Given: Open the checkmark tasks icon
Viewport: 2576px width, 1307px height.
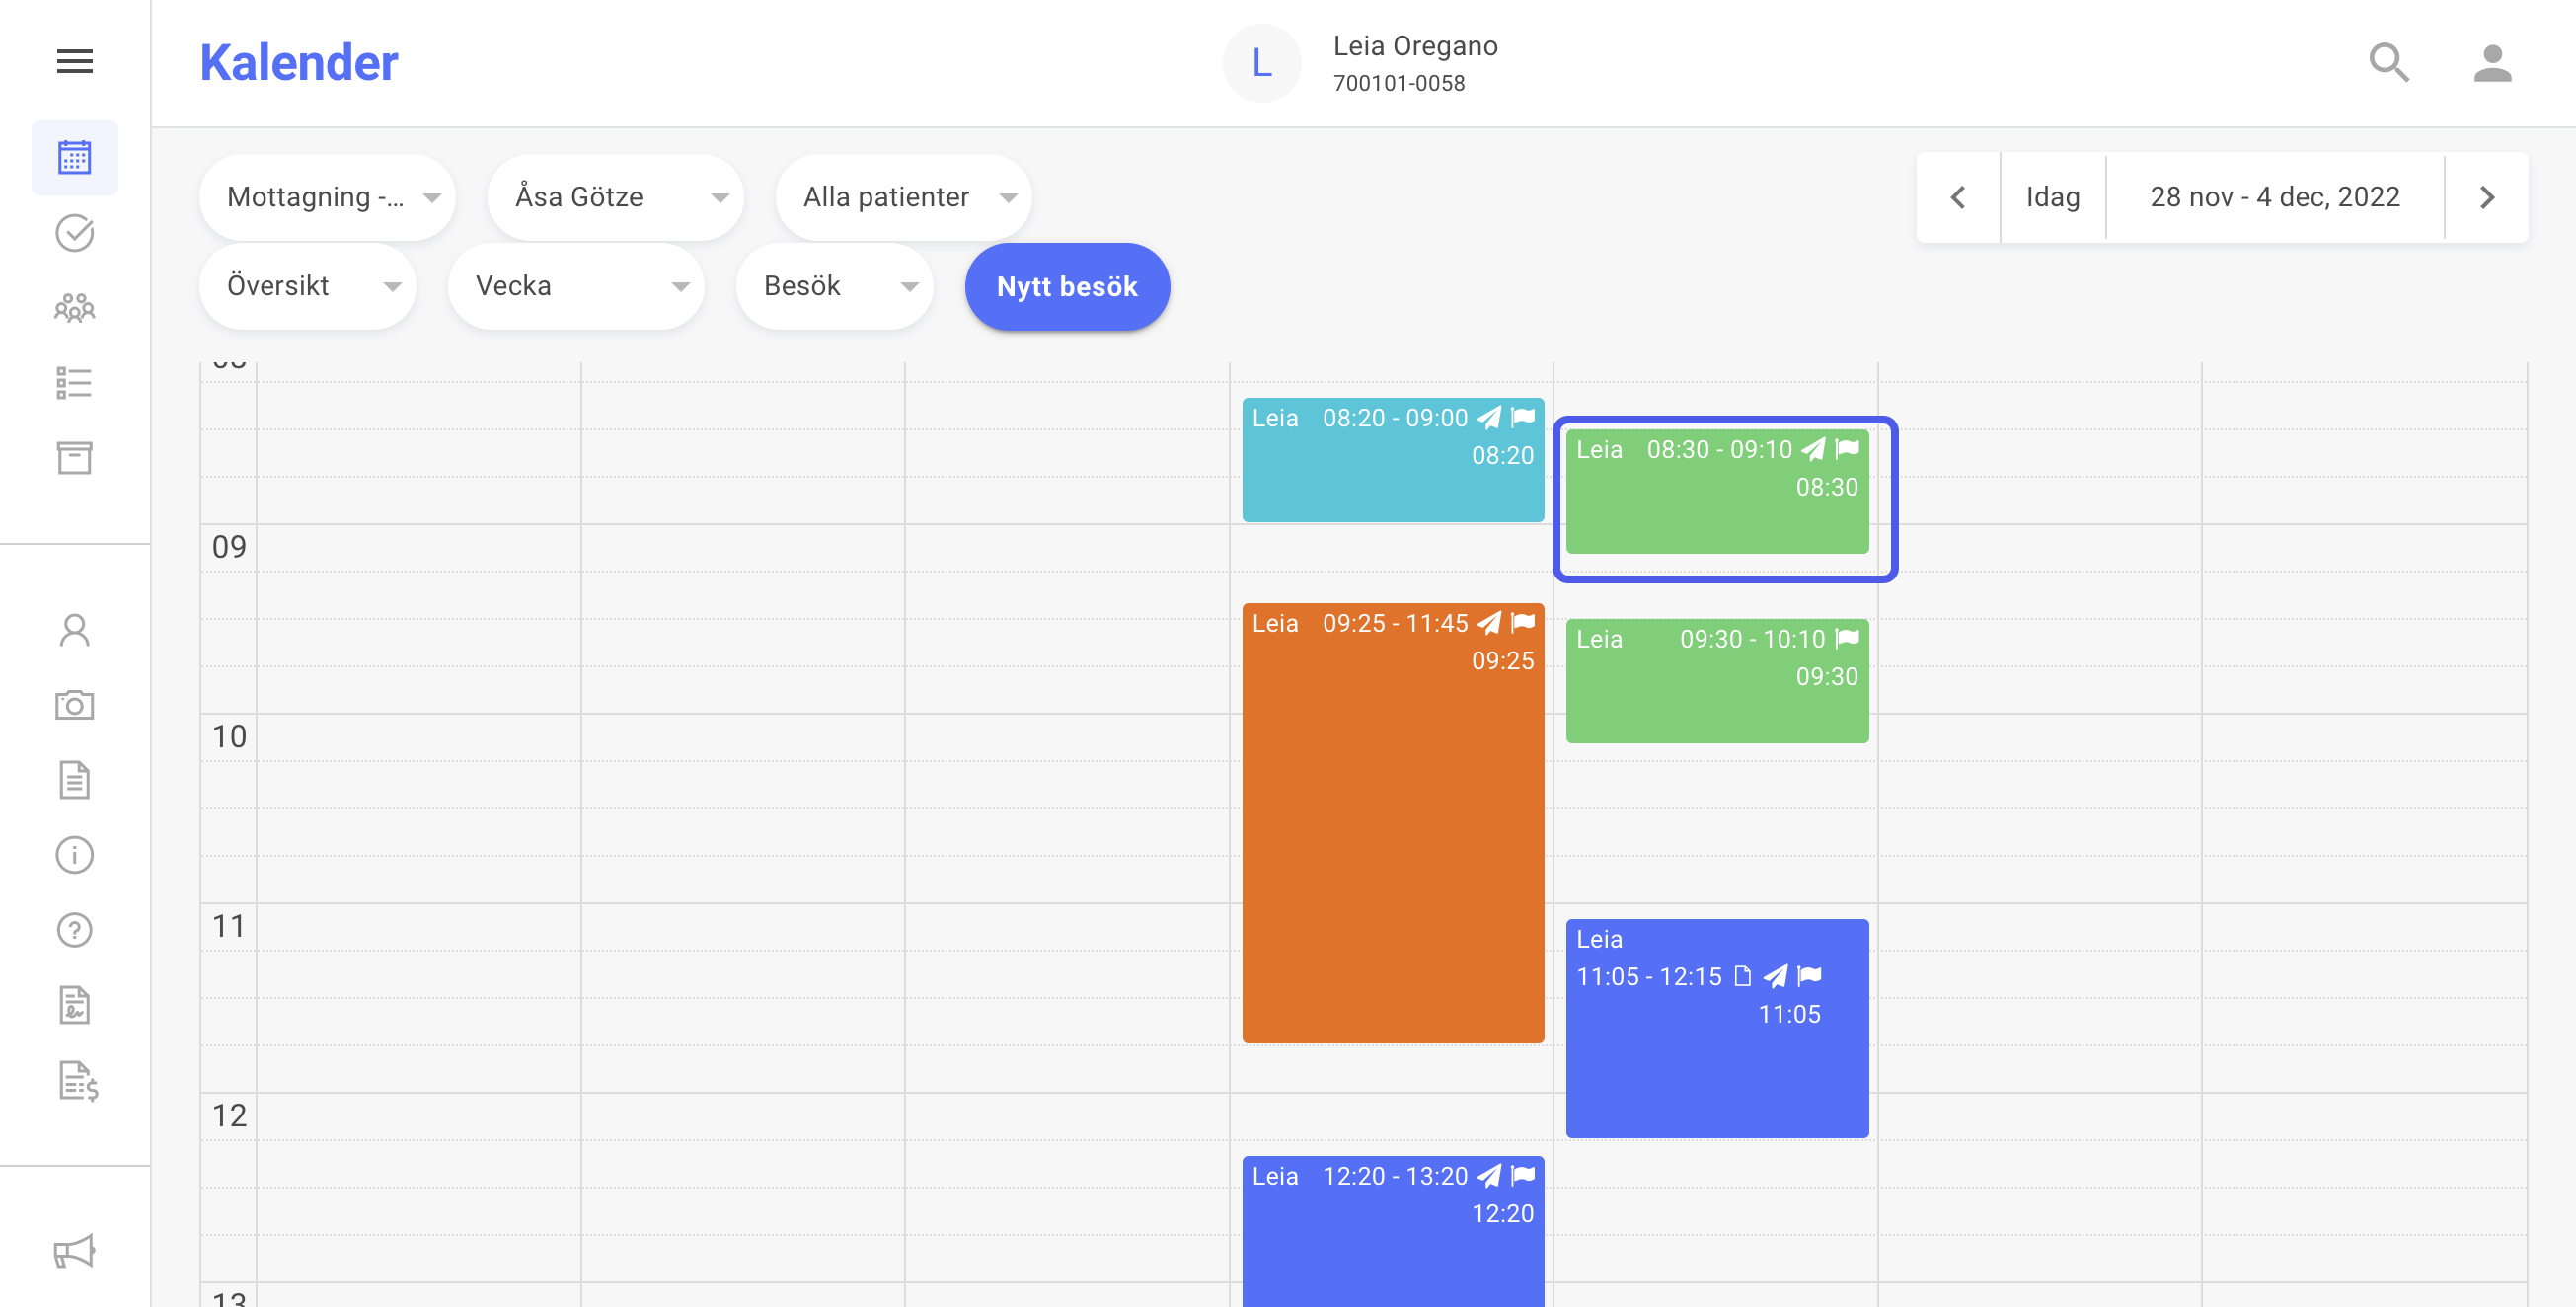Looking at the screenshot, I should coord(75,233).
